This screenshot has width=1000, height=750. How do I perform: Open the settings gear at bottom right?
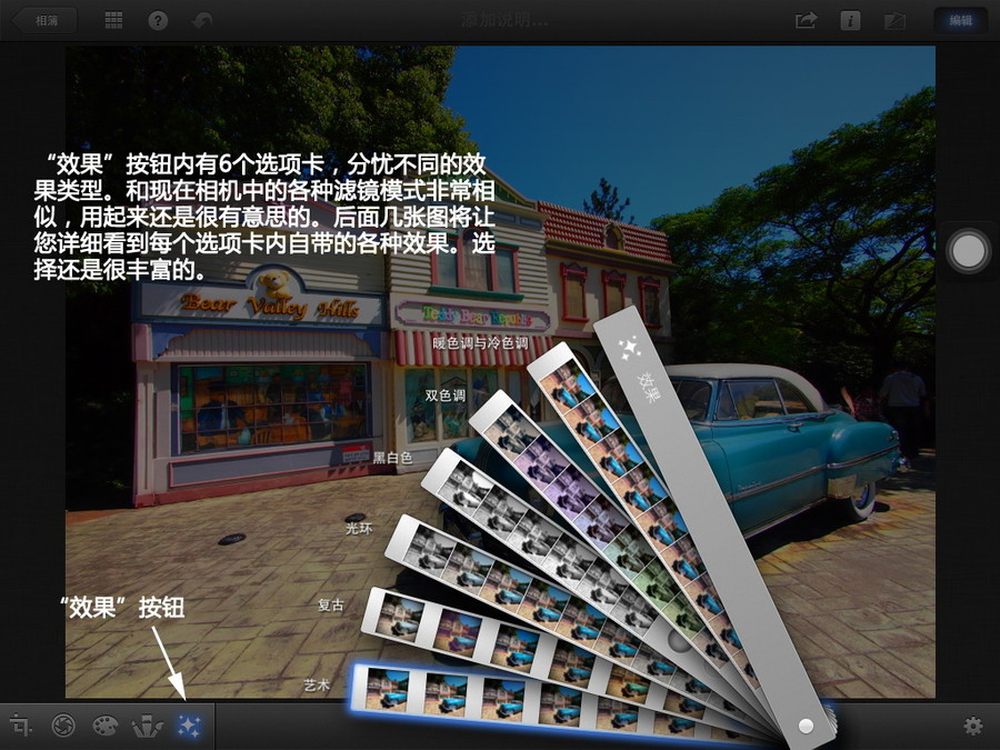click(x=972, y=726)
